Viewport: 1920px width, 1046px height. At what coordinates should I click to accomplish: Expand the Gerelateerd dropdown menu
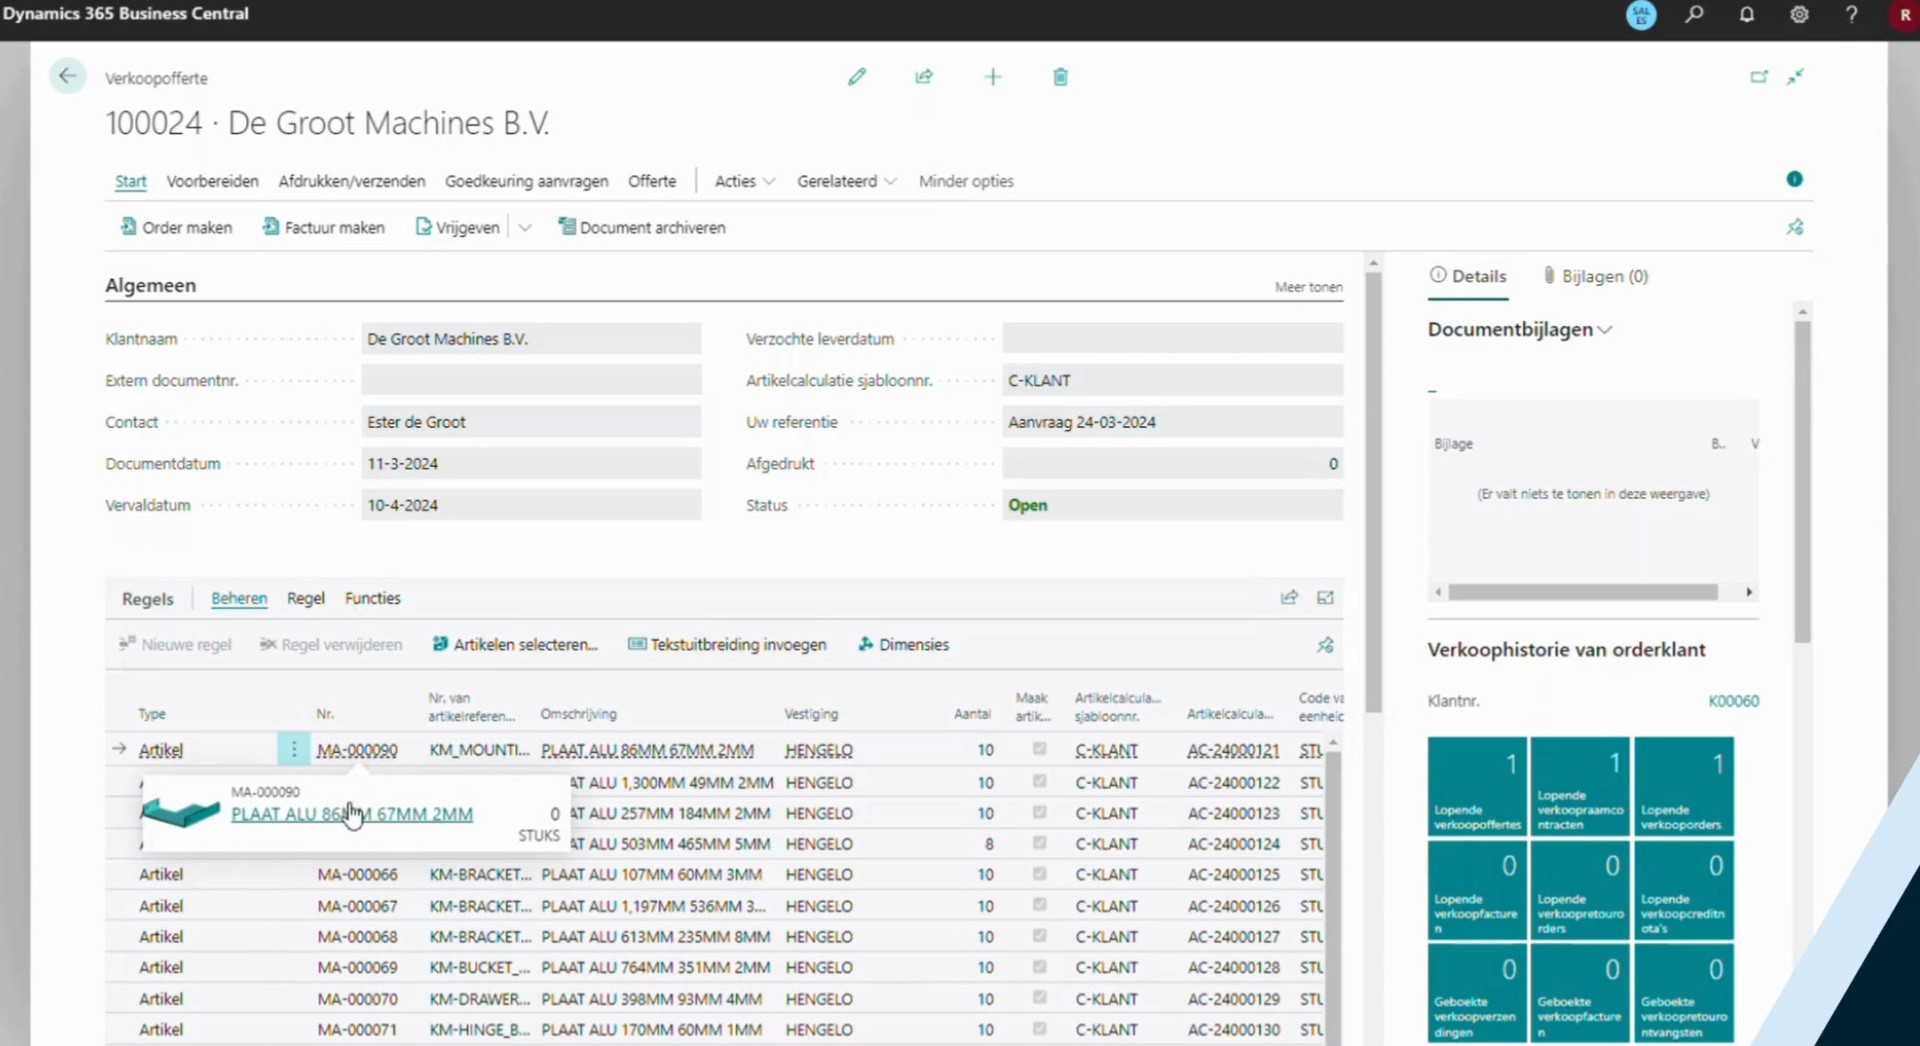pos(847,181)
